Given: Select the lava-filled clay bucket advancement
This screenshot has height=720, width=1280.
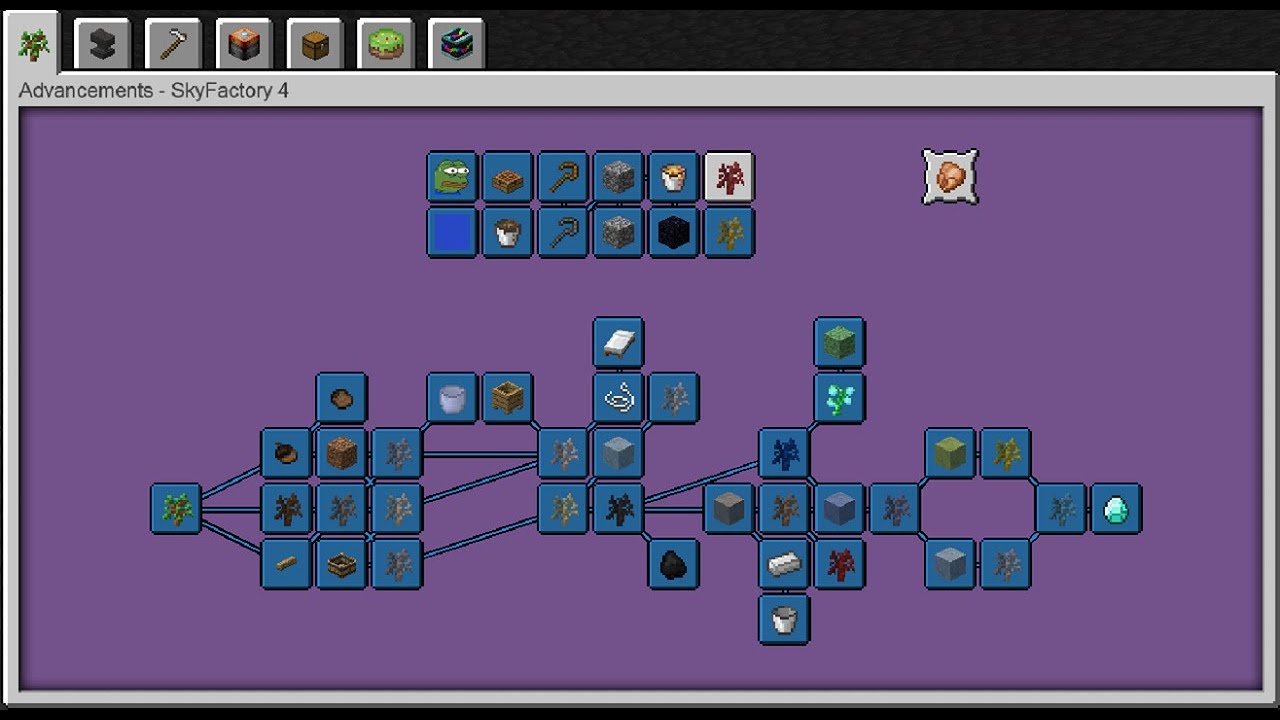Looking at the screenshot, I should [x=673, y=177].
